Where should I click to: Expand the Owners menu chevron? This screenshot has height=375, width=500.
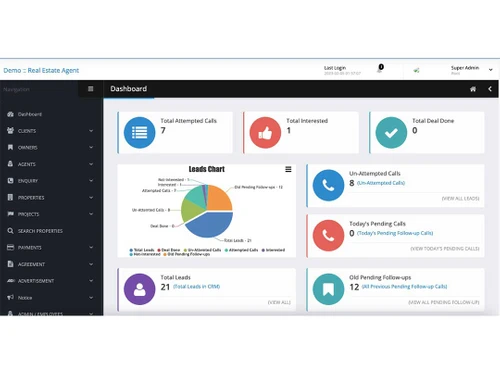tap(91, 147)
